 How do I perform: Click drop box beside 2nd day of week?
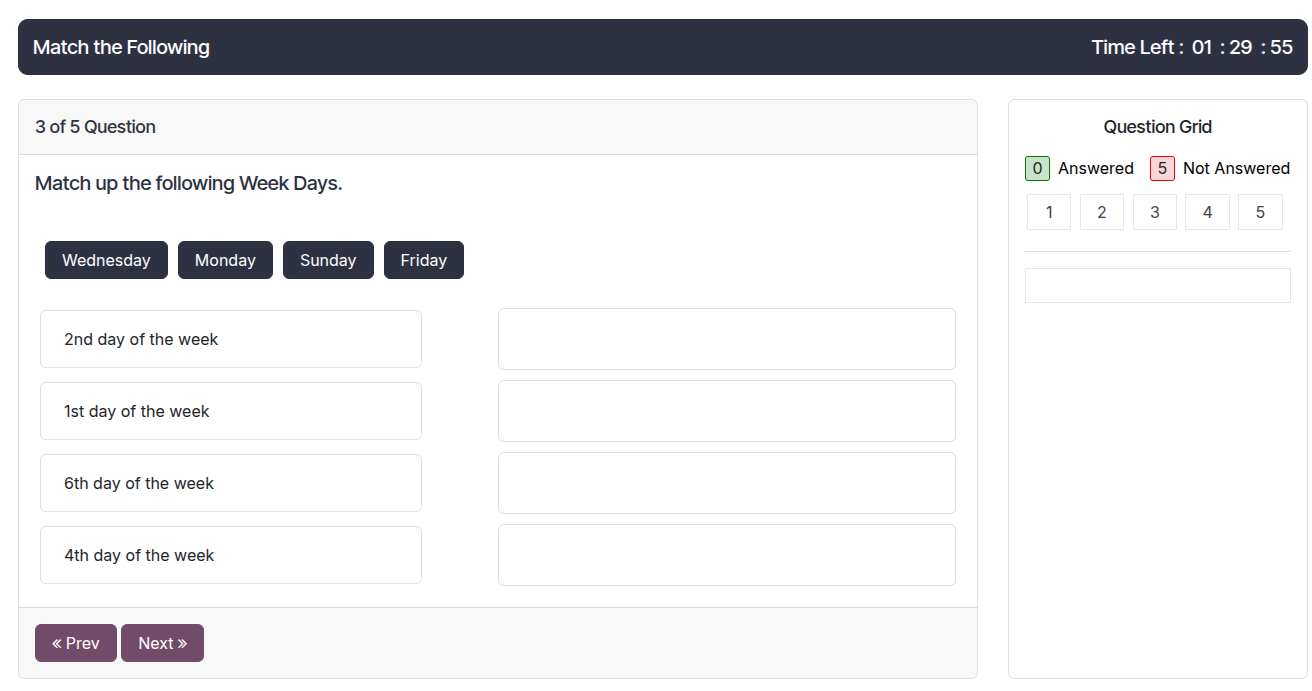(x=726, y=339)
